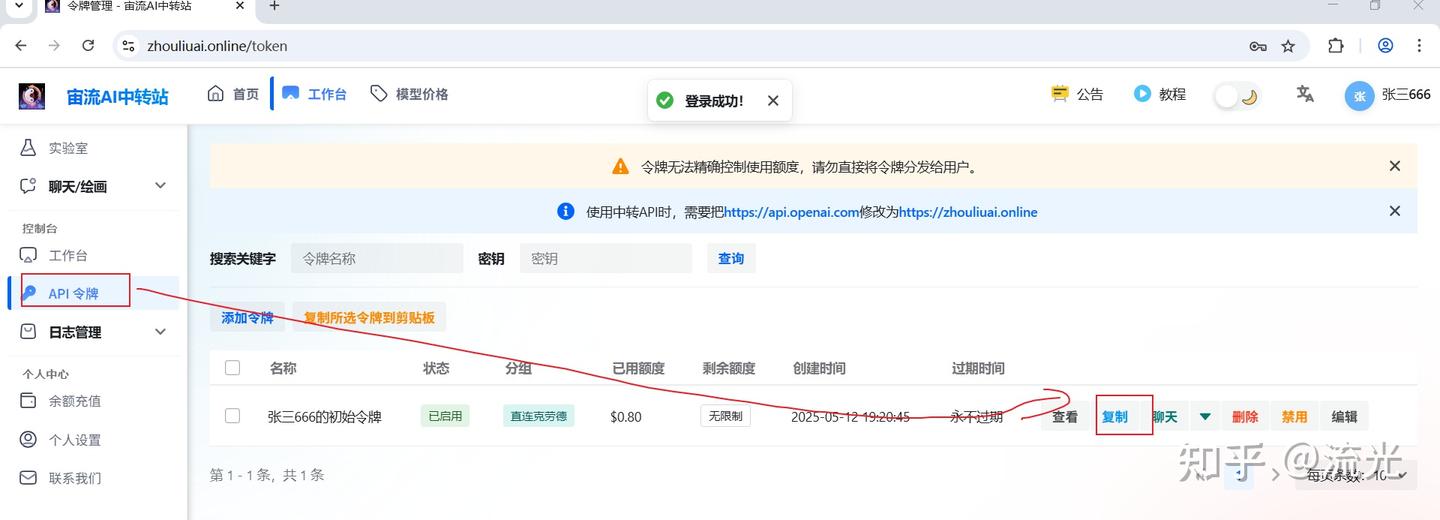The height and width of the screenshot is (520, 1440).
Task: Focus the 令牌名称 search field
Action: 377,258
